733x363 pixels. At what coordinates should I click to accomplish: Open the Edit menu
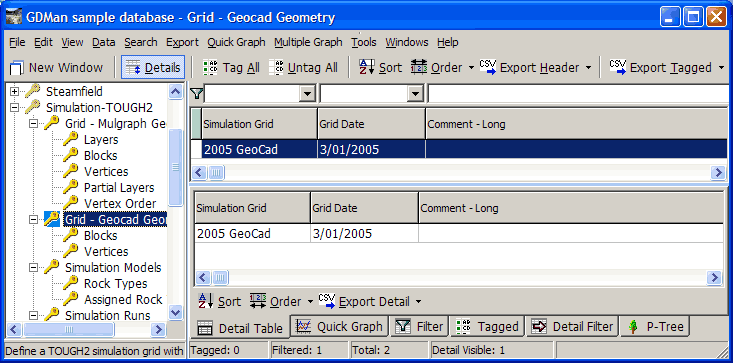point(43,42)
